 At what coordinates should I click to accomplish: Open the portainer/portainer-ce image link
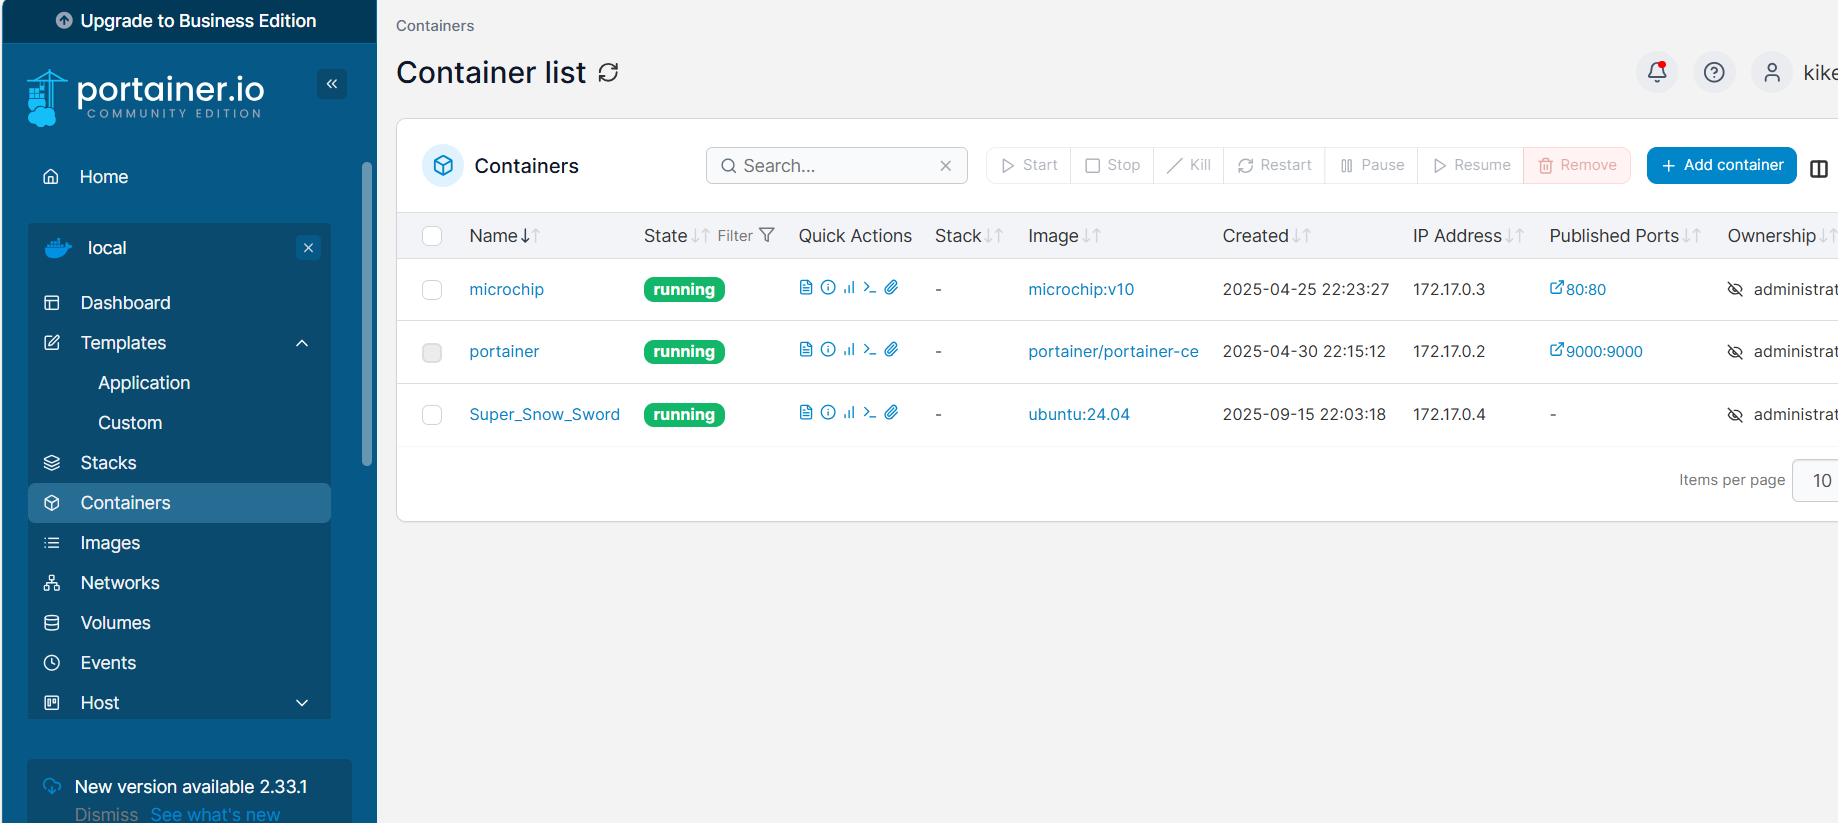1113,352
